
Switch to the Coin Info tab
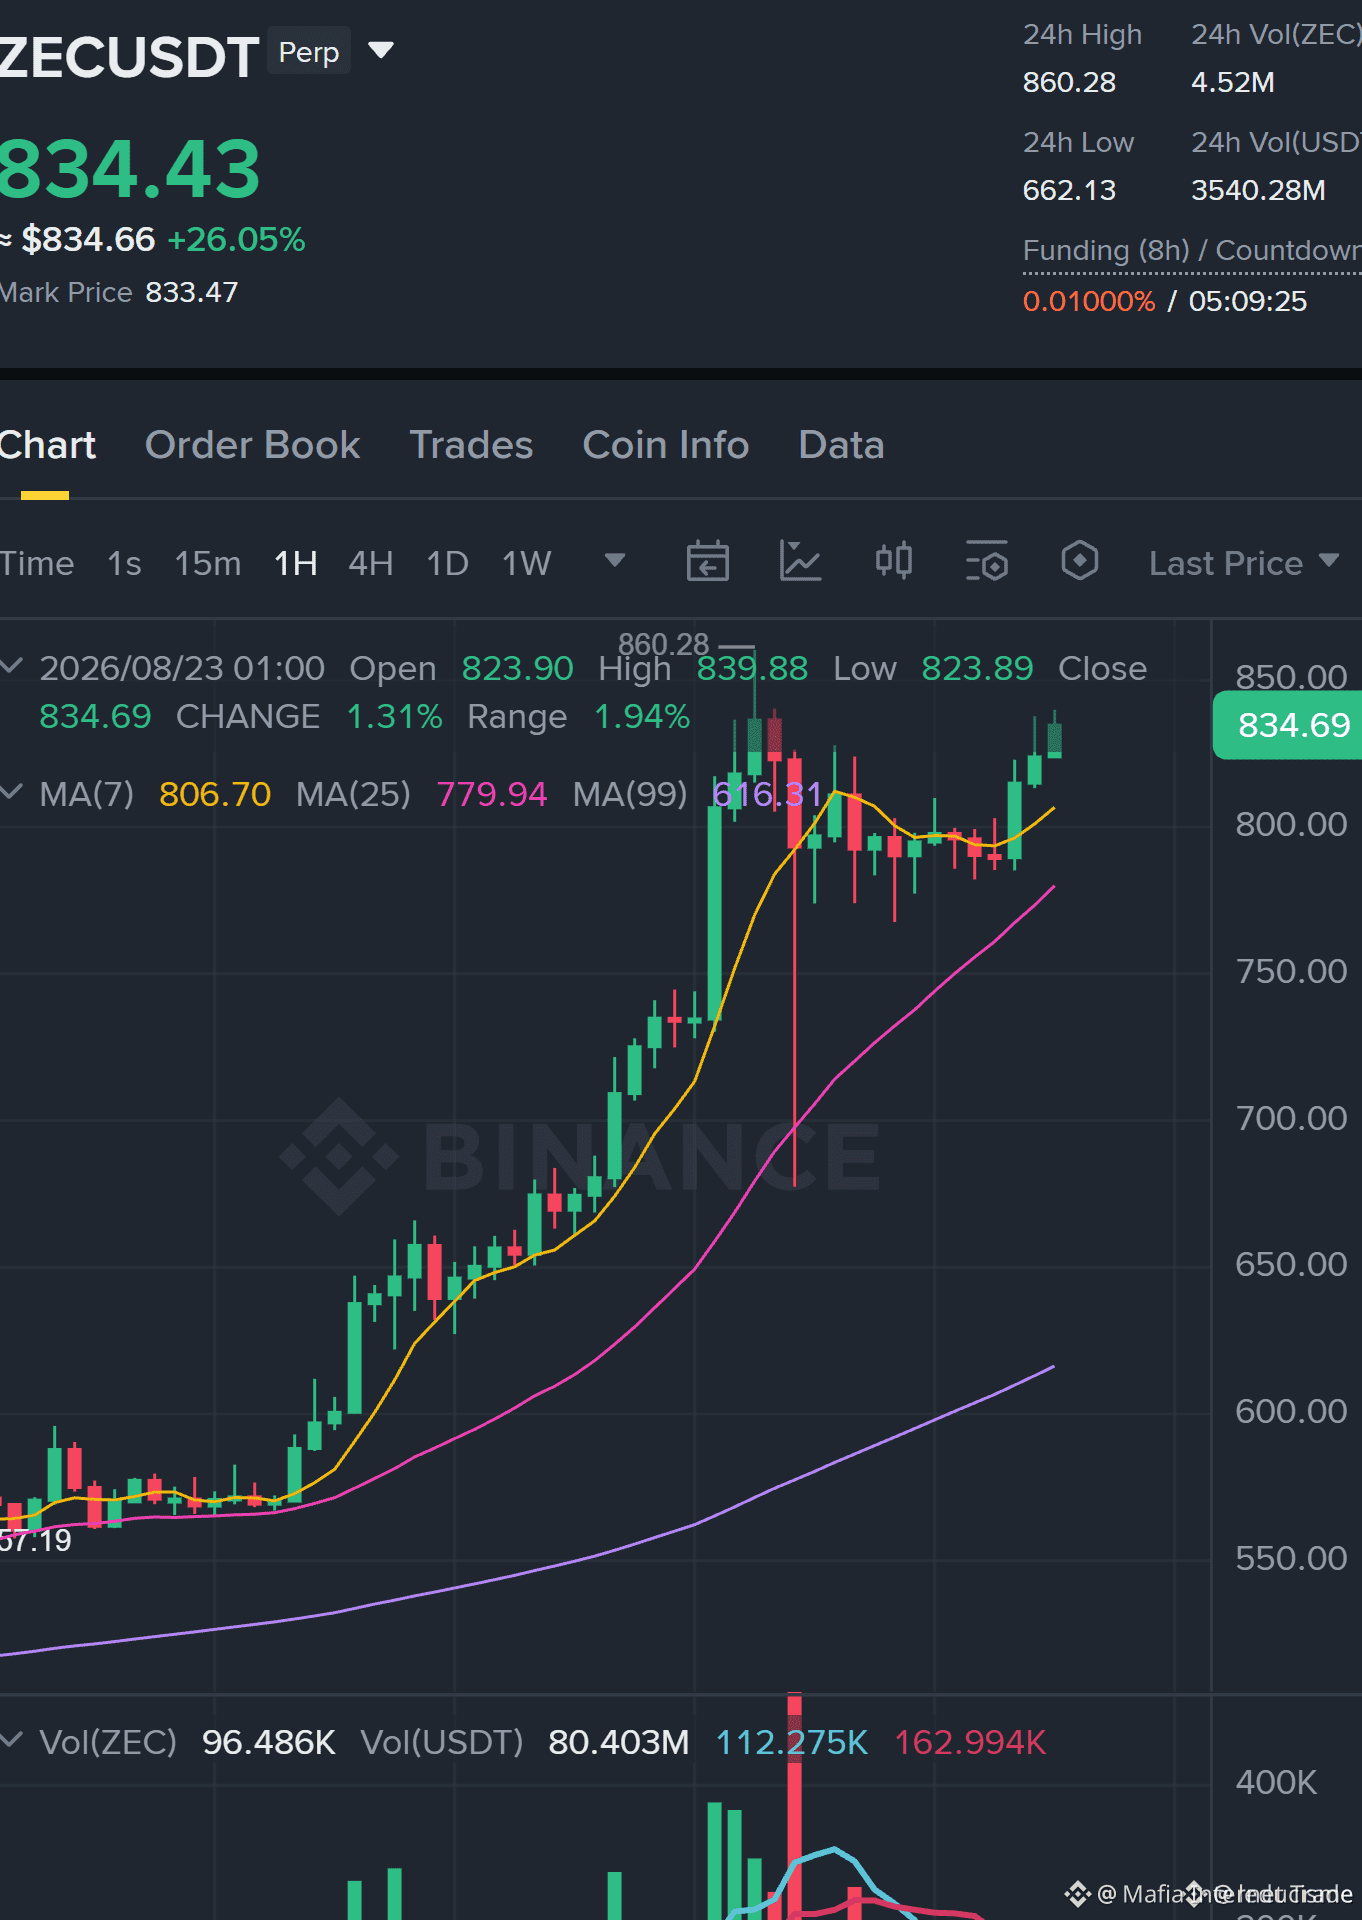pos(666,445)
